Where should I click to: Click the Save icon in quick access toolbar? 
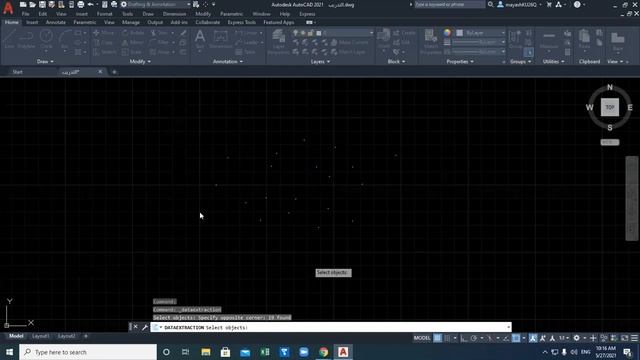tap(42, 4)
